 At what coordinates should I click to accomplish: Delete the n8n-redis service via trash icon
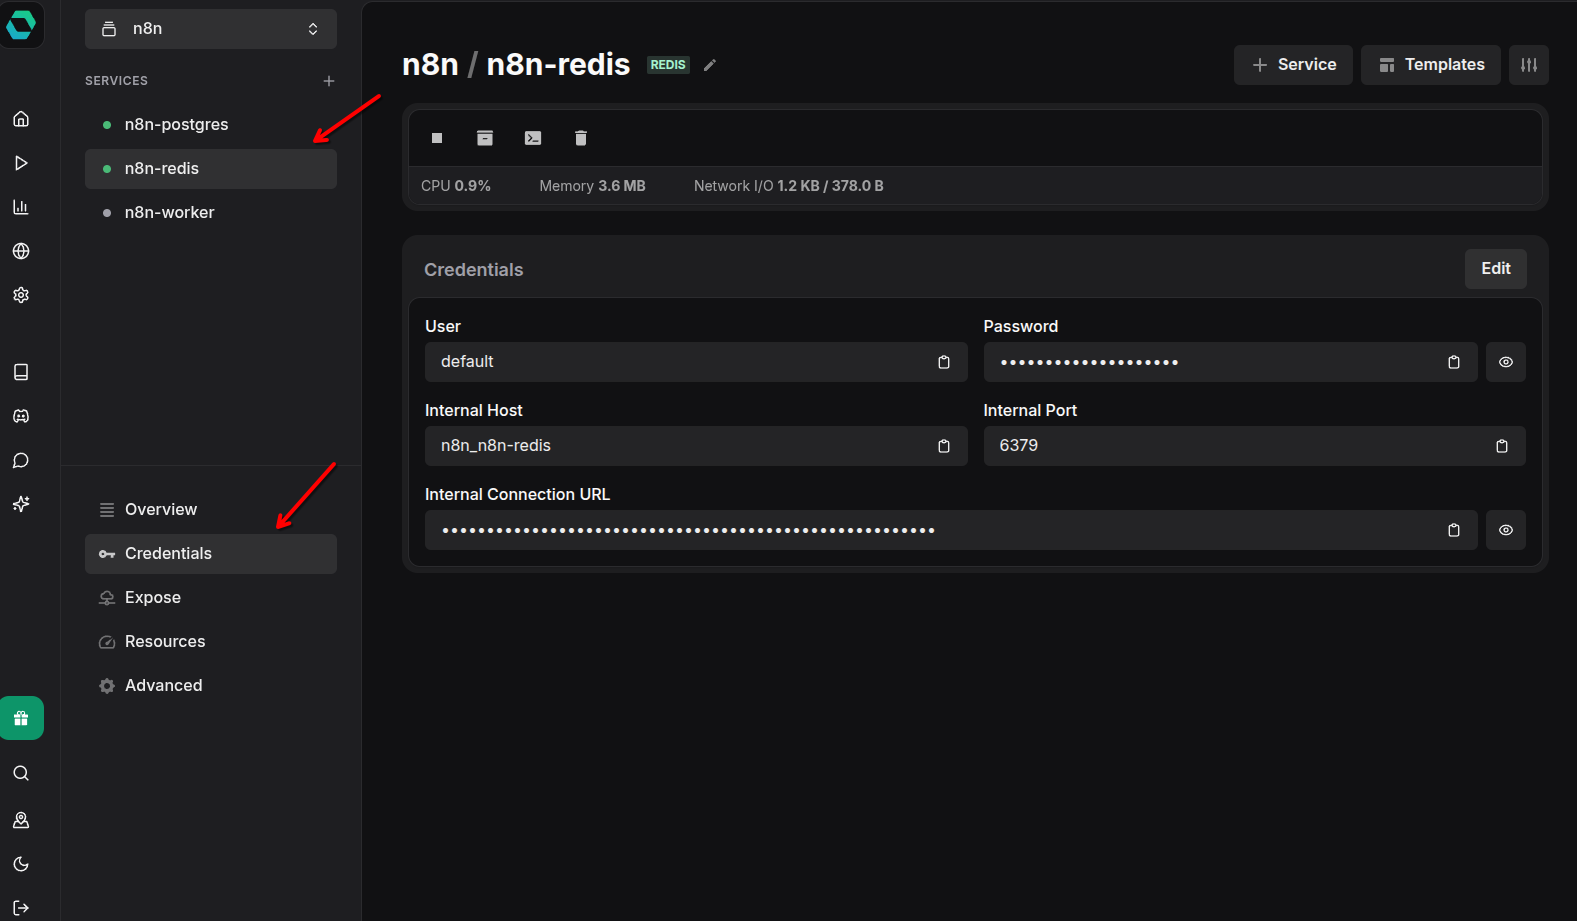point(581,138)
